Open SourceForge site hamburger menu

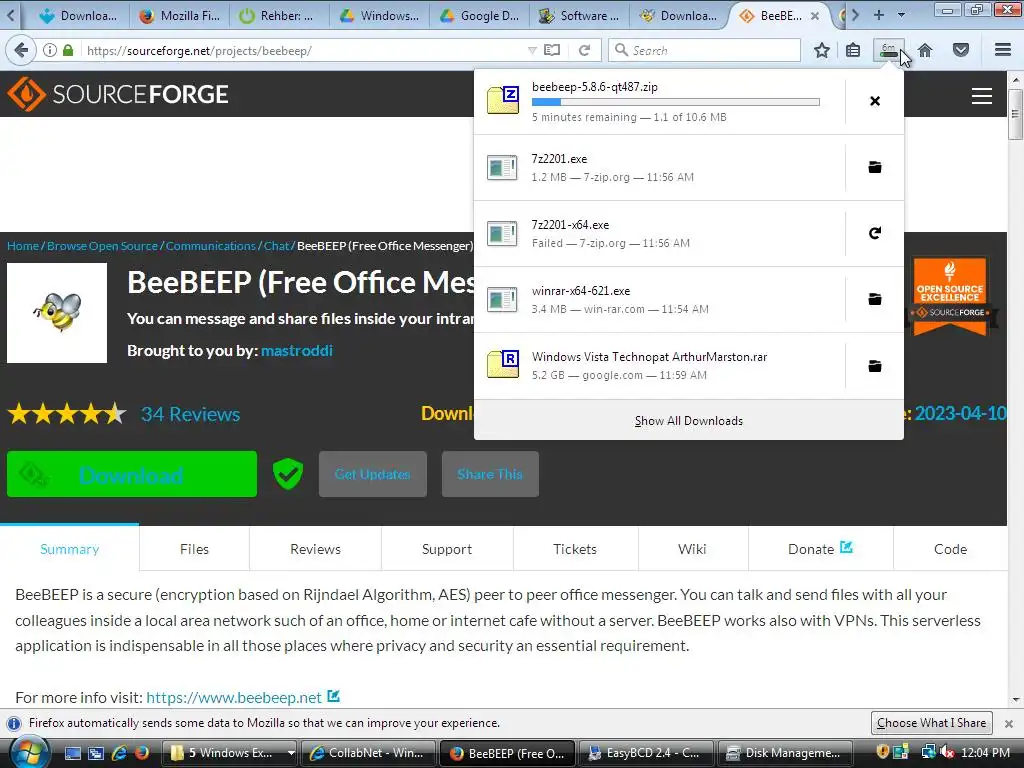tap(982, 96)
